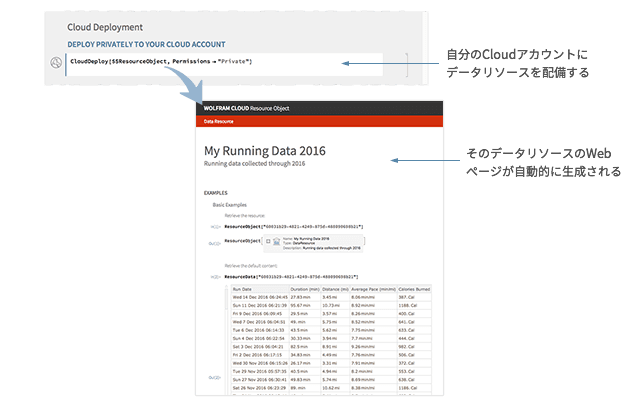The image size is (638, 416).
Task: Click the 'Duration (min)' column header
Action: coord(305,289)
